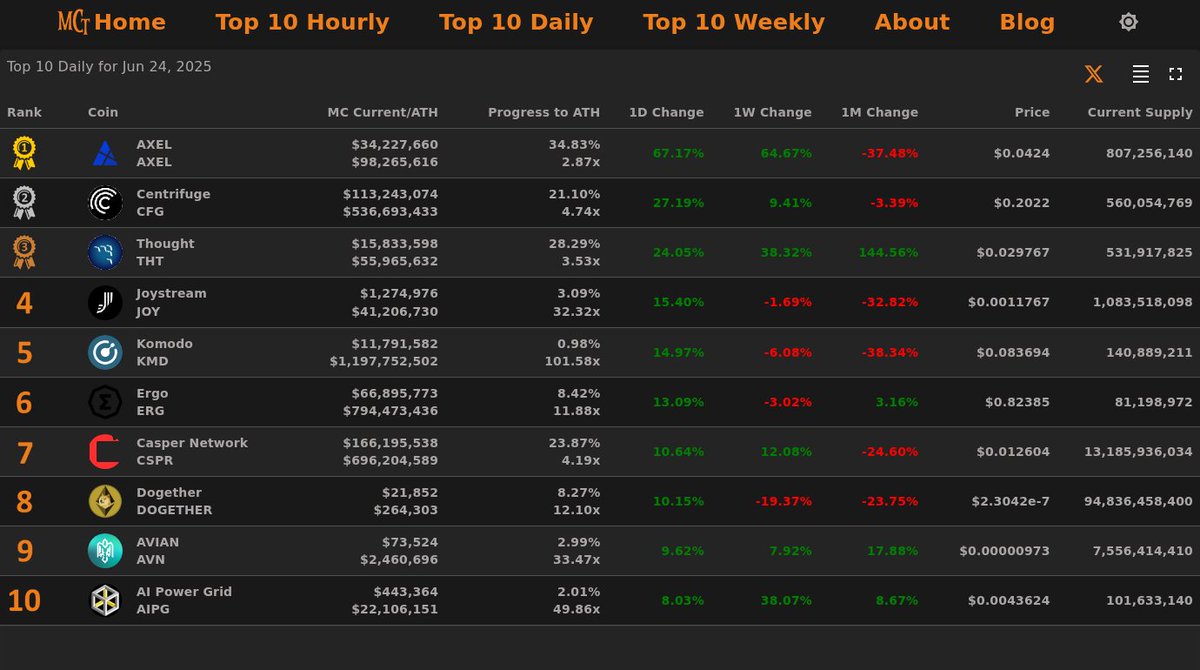The width and height of the screenshot is (1200, 670).
Task: Click the Dogether coin logo
Action: point(105,501)
